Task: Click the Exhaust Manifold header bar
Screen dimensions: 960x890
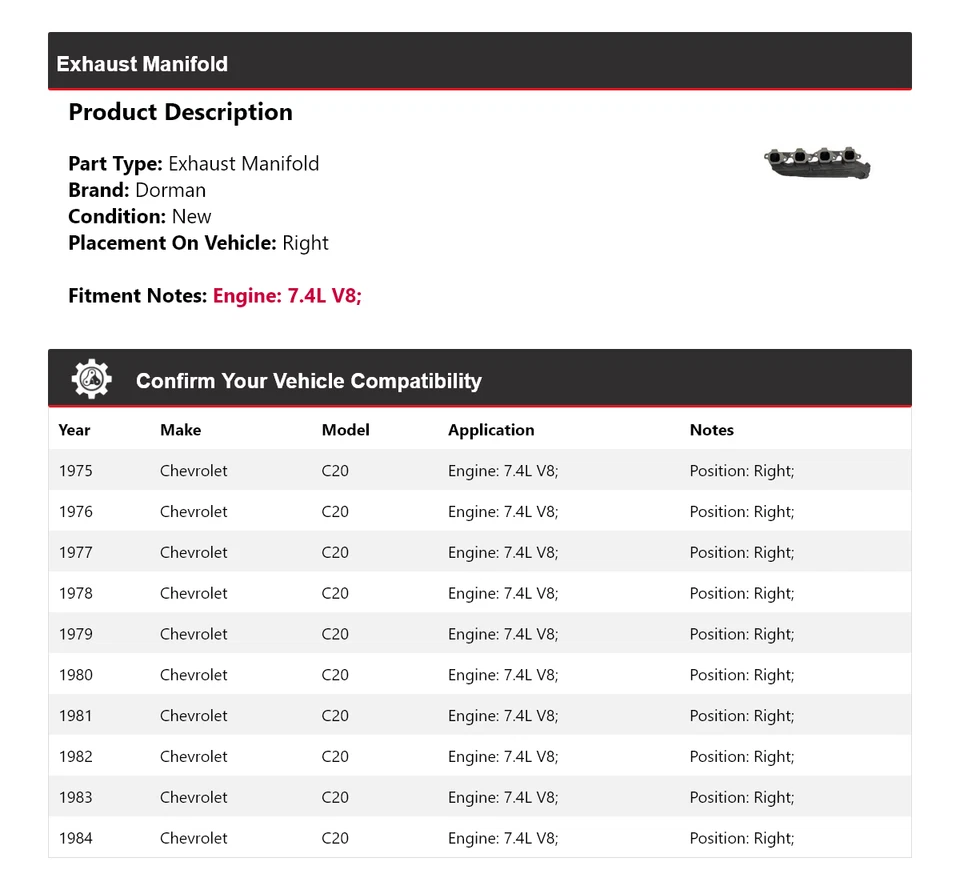Action: [x=479, y=63]
